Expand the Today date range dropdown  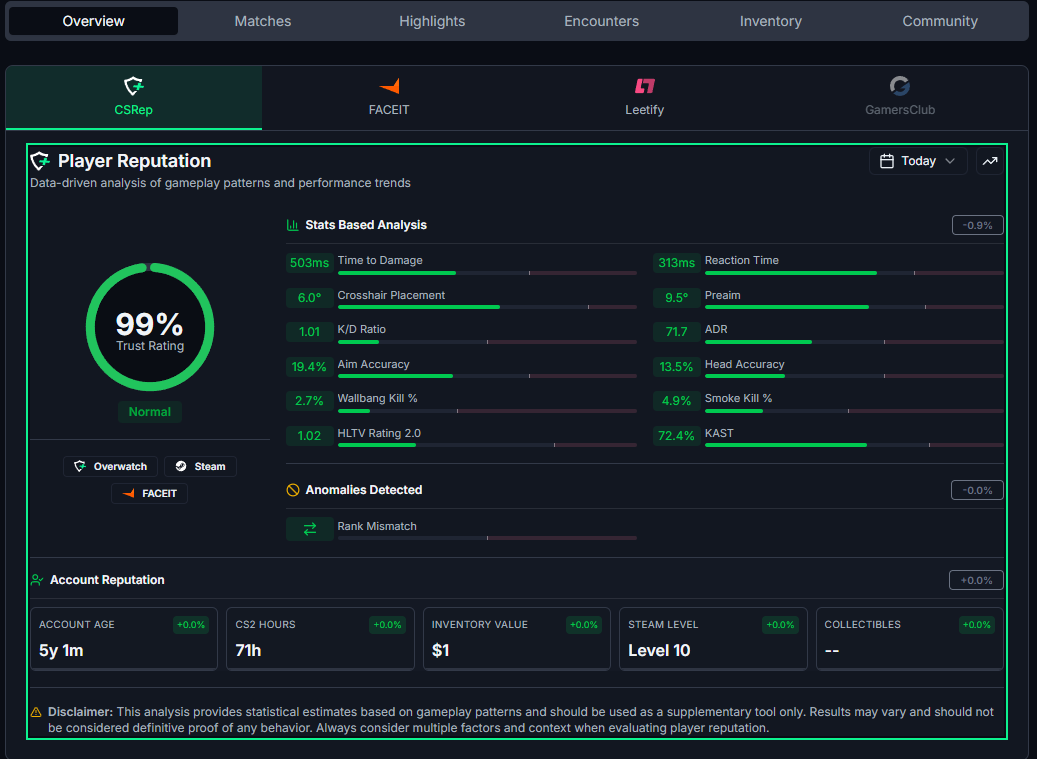(x=918, y=161)
